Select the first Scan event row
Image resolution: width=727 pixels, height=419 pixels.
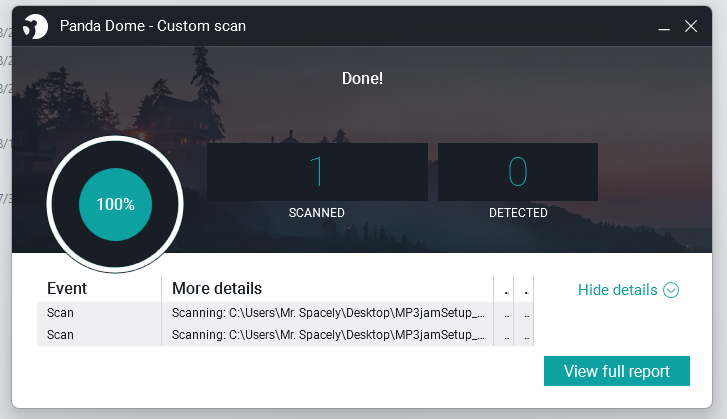coord(285,313)
